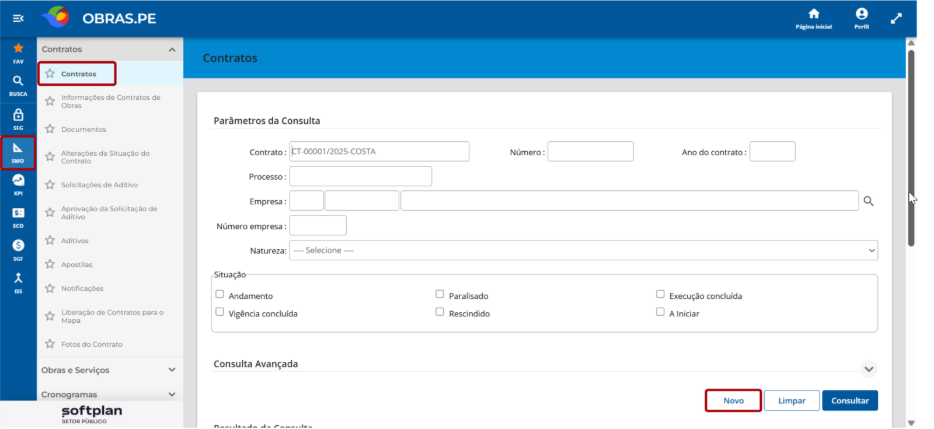Open the KPI chart module icon
The width and height of the screenshot is (934, 429).
tap(18, 181)
